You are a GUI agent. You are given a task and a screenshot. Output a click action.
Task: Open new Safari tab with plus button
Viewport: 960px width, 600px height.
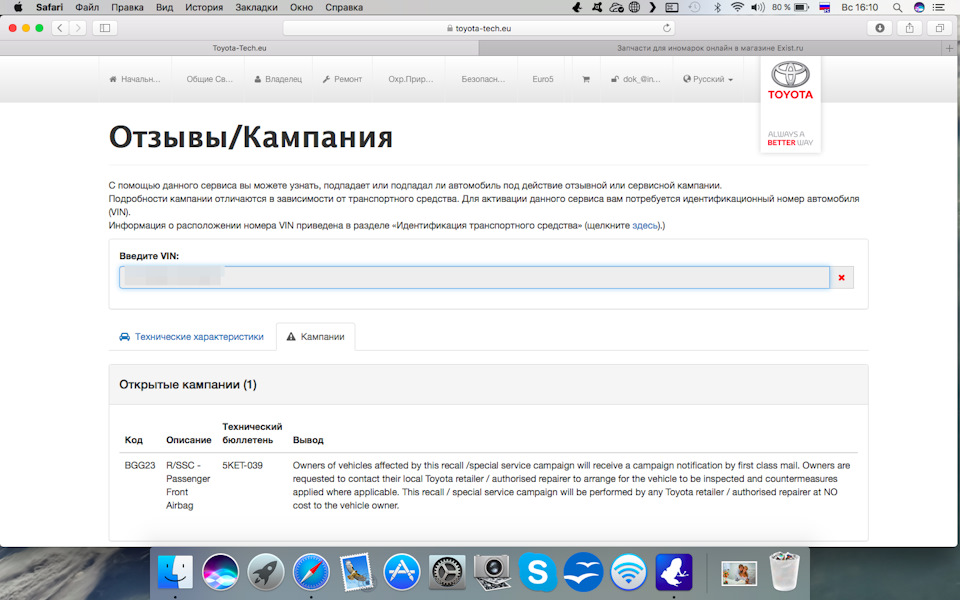coord(949,47)
